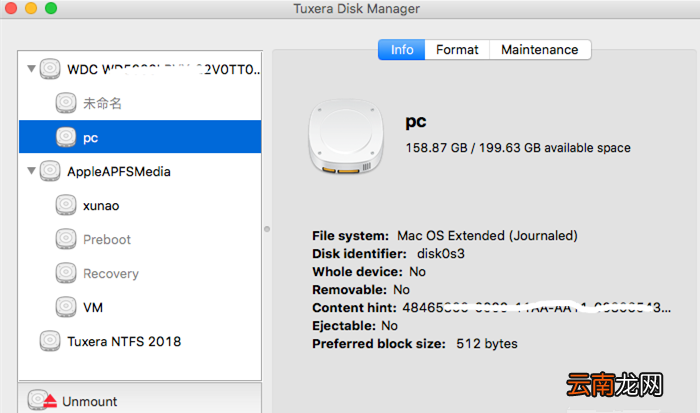
Task: Close the Tuxera Disk Manager window
Action: click(x=11, y=8)
